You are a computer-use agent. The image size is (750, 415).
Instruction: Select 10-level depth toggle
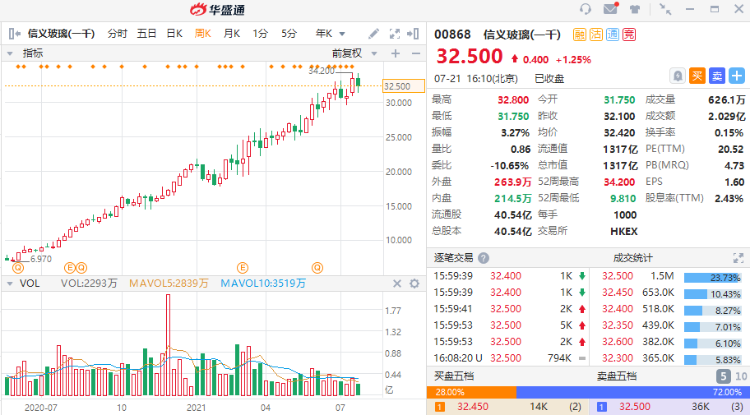coord(741,376)
